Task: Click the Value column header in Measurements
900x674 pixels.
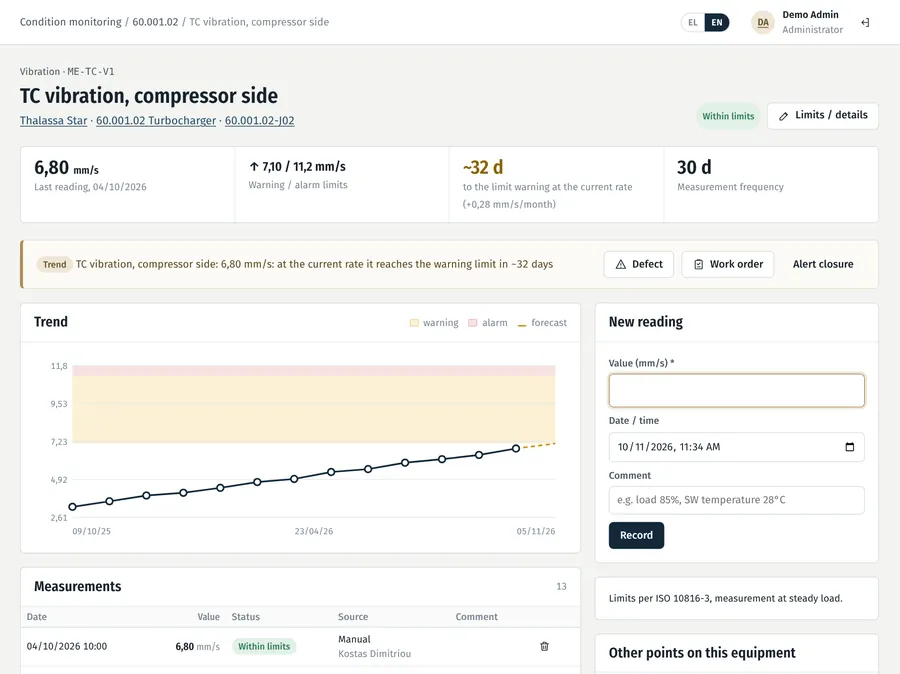Action: 208,617
